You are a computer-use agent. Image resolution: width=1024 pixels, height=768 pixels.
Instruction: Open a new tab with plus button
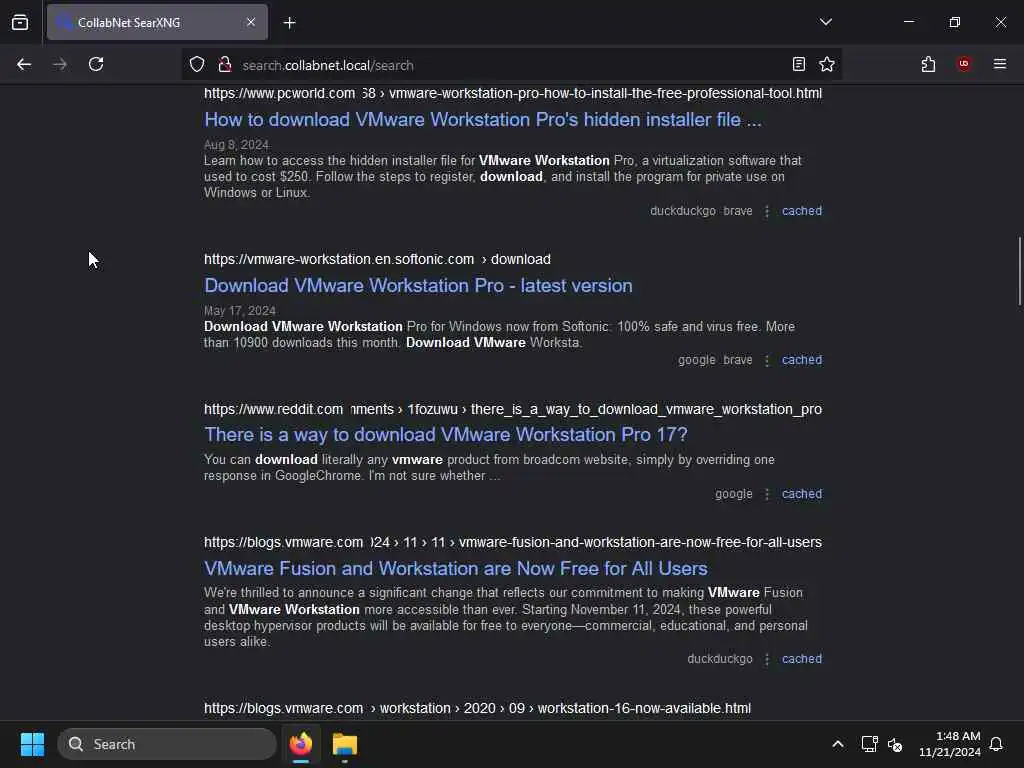click(x=289, y=22)
